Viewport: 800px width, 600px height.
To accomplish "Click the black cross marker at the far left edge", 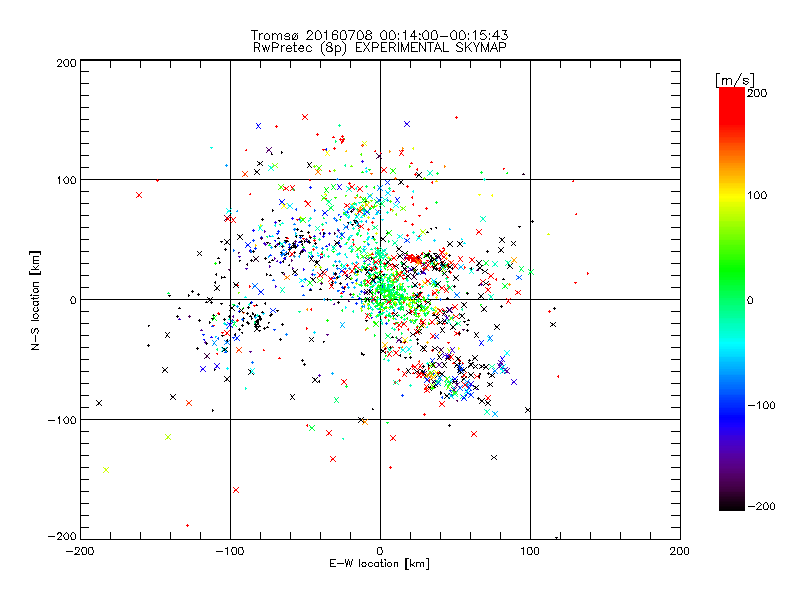I will 99,403.
